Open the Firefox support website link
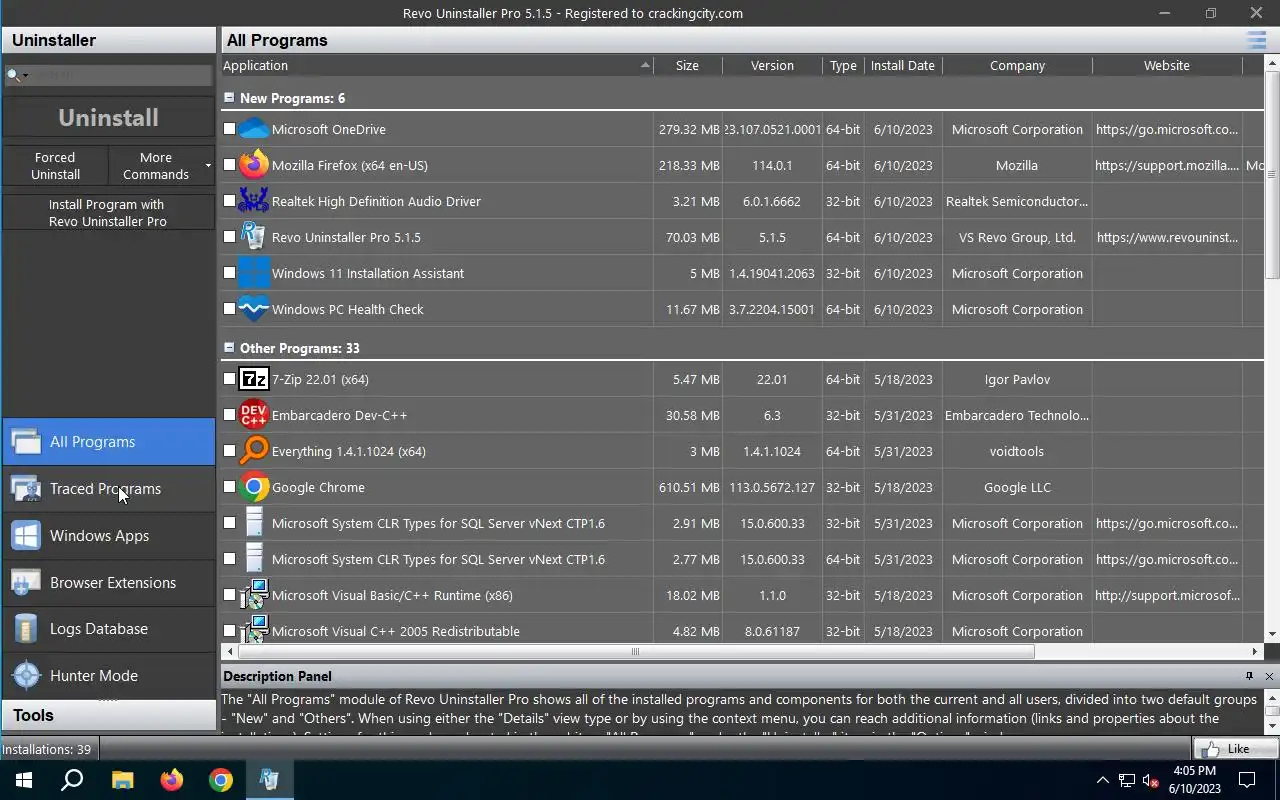Viewport: 1280px width, 800px height. (x=1167, y=165)
